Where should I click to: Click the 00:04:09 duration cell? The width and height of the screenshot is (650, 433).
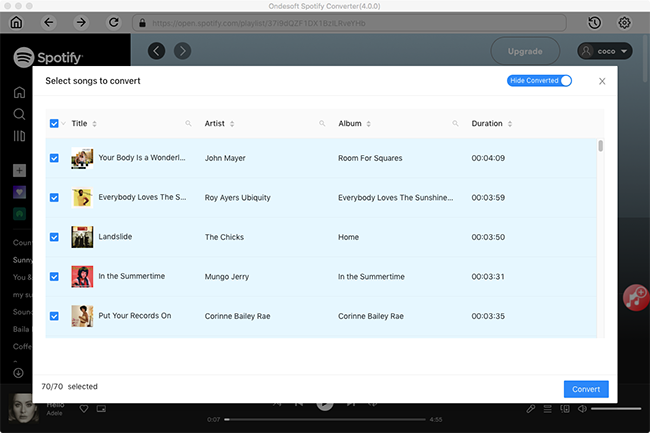[488, 158]
